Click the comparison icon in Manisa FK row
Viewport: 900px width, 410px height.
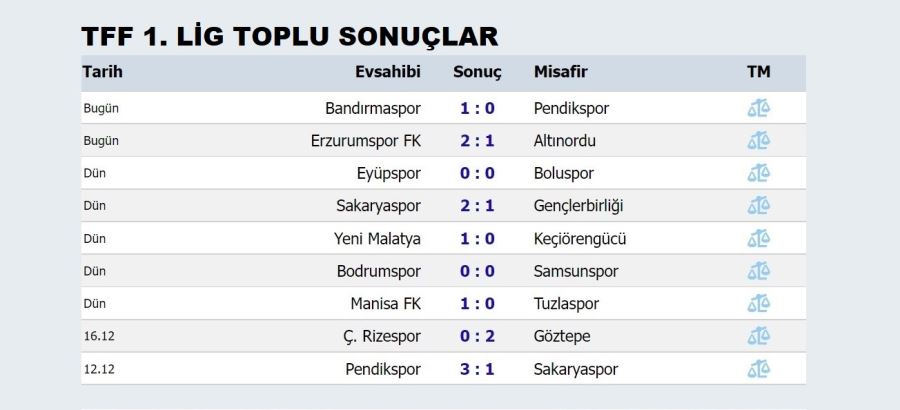(758, 304)
